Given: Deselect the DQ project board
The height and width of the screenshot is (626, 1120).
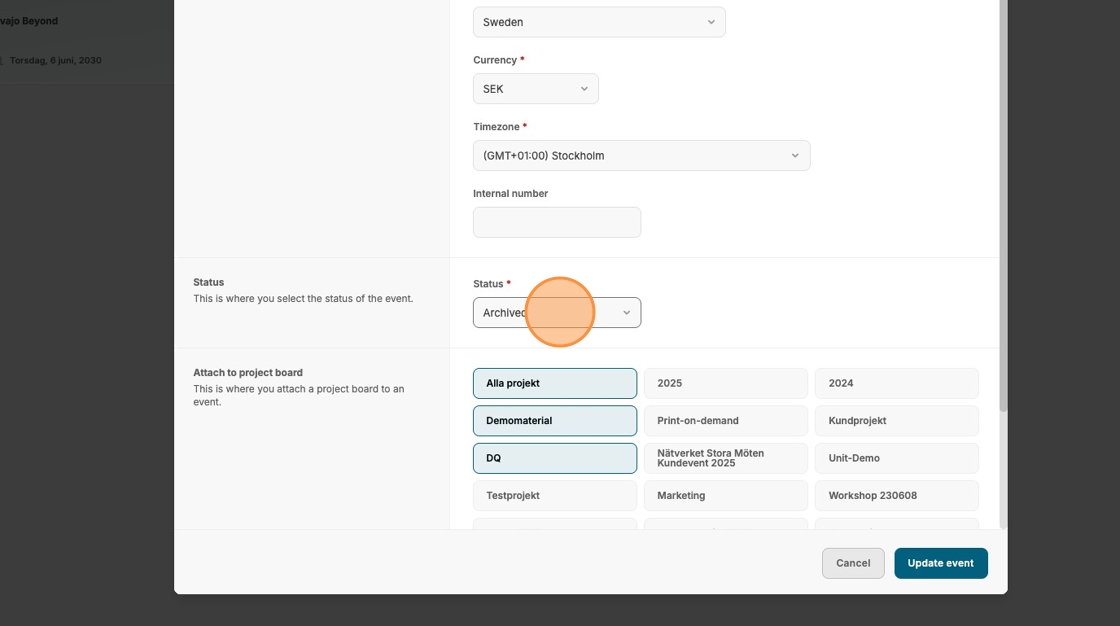Looking at the screenshot, I should 554,458.
